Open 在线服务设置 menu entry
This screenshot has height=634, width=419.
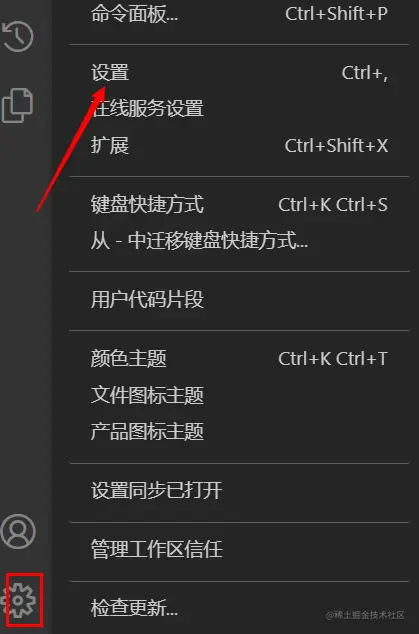pos(239,109)
